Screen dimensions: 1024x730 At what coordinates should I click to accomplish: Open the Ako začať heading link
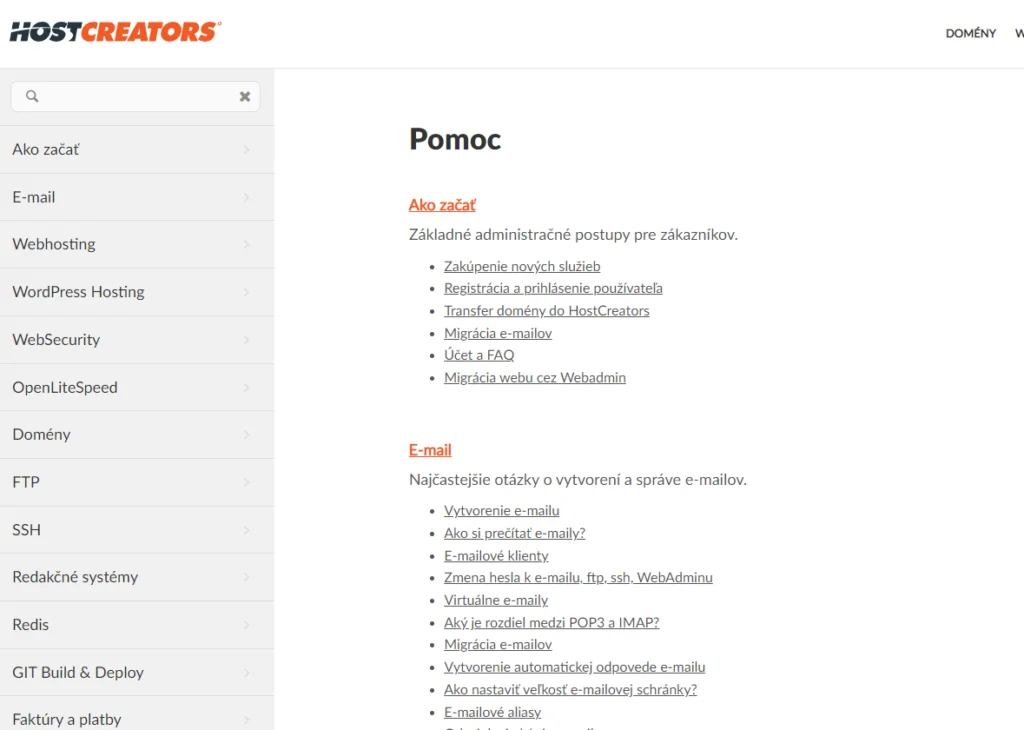click(x=442, y=205)
